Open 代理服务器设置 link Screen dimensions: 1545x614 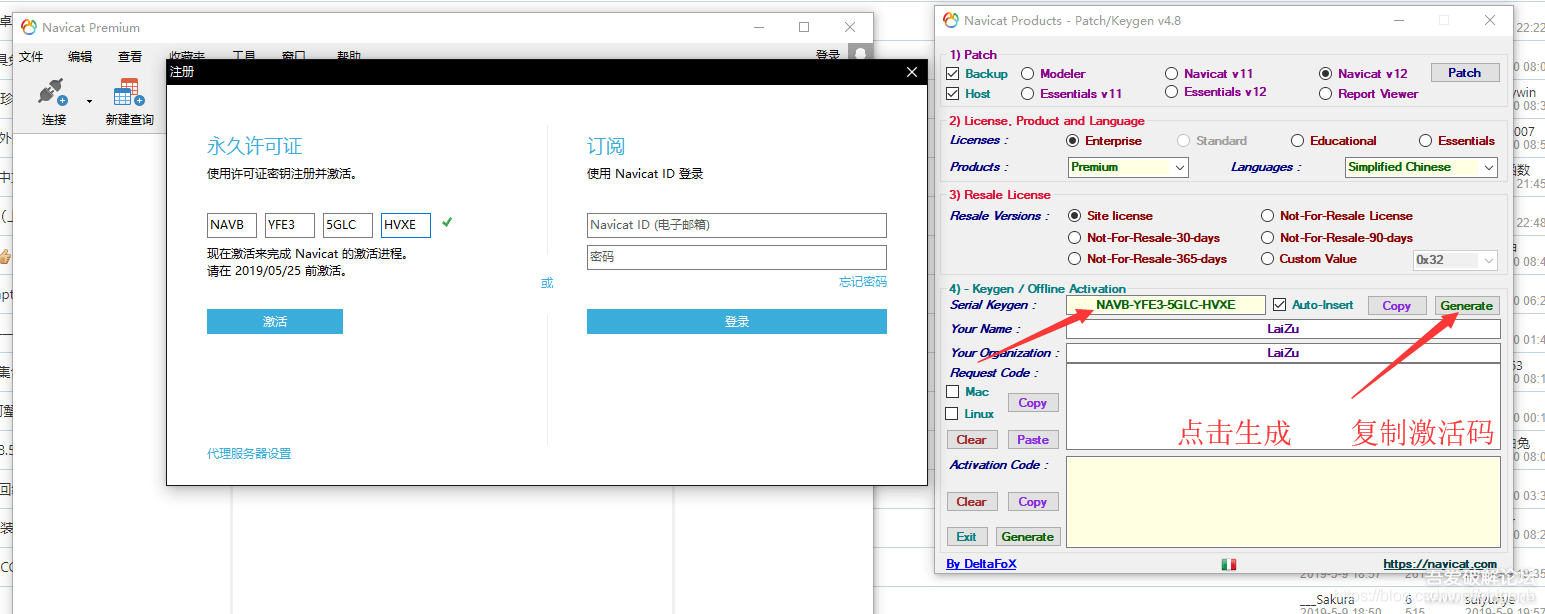(249, 454)
